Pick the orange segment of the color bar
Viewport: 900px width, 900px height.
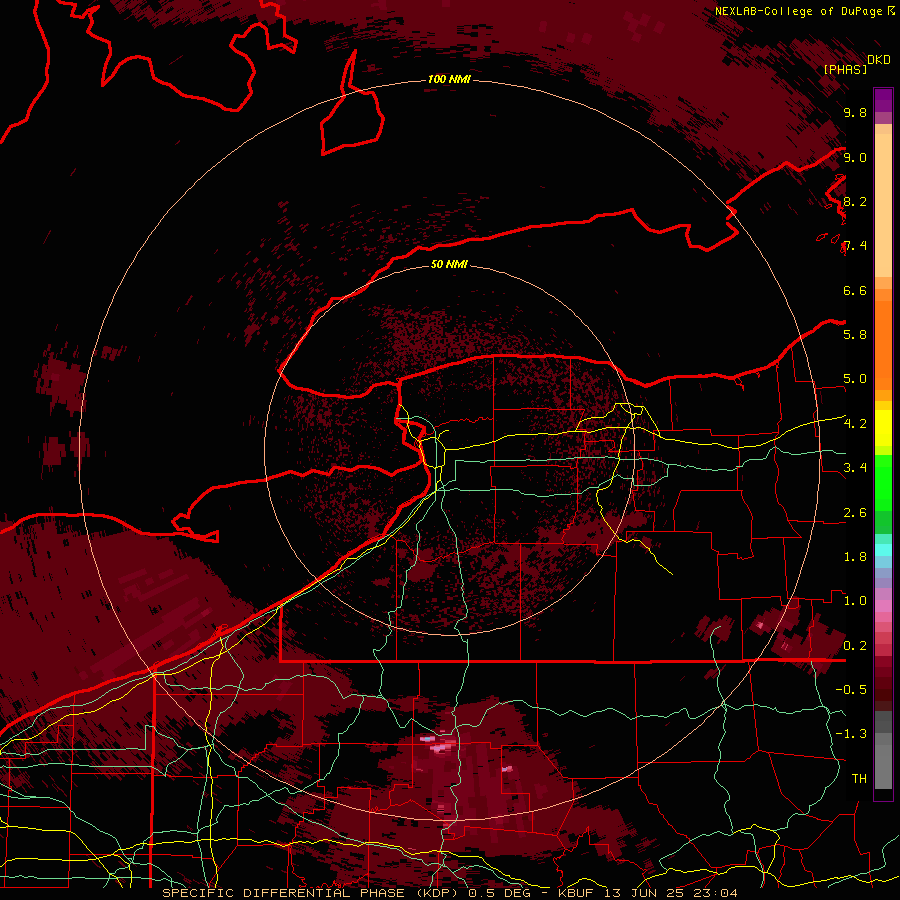pos(883,344)
